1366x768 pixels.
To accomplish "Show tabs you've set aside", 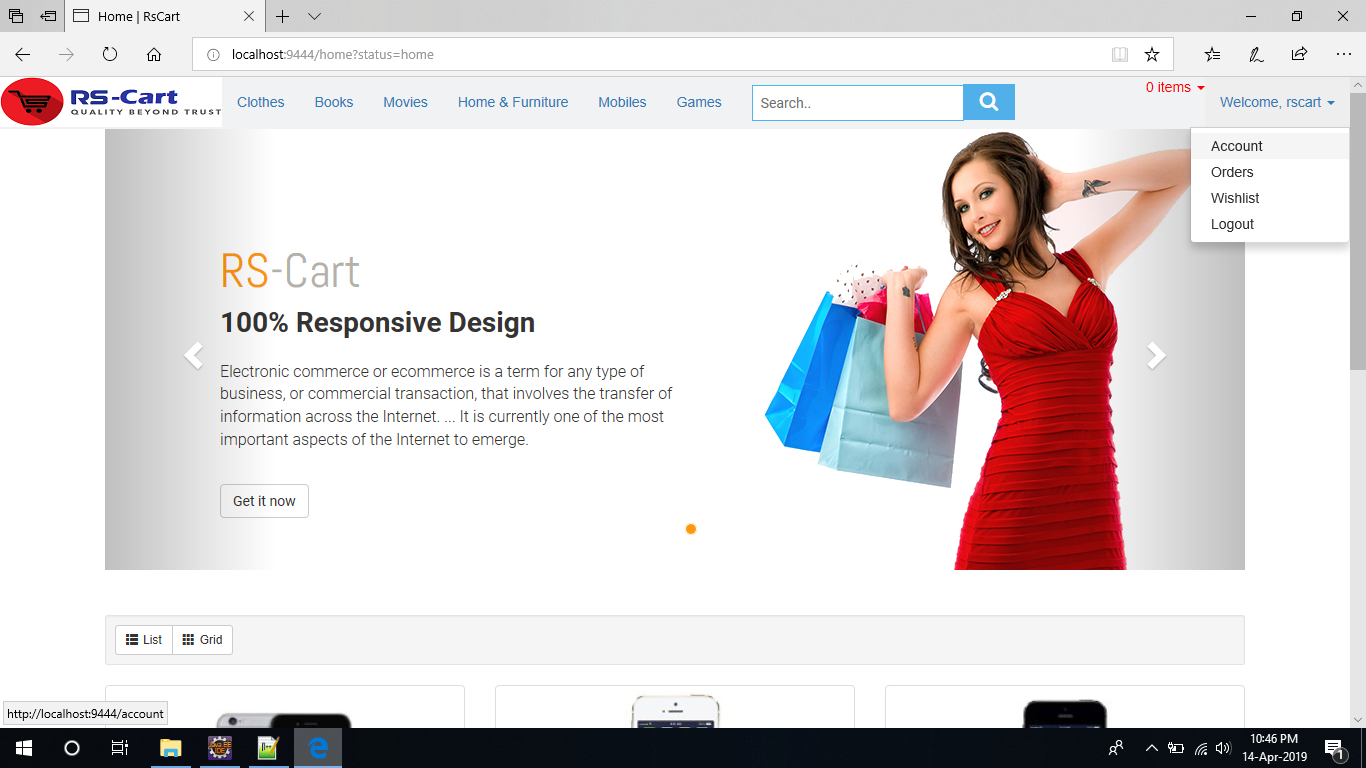I will tap(16, 16).
